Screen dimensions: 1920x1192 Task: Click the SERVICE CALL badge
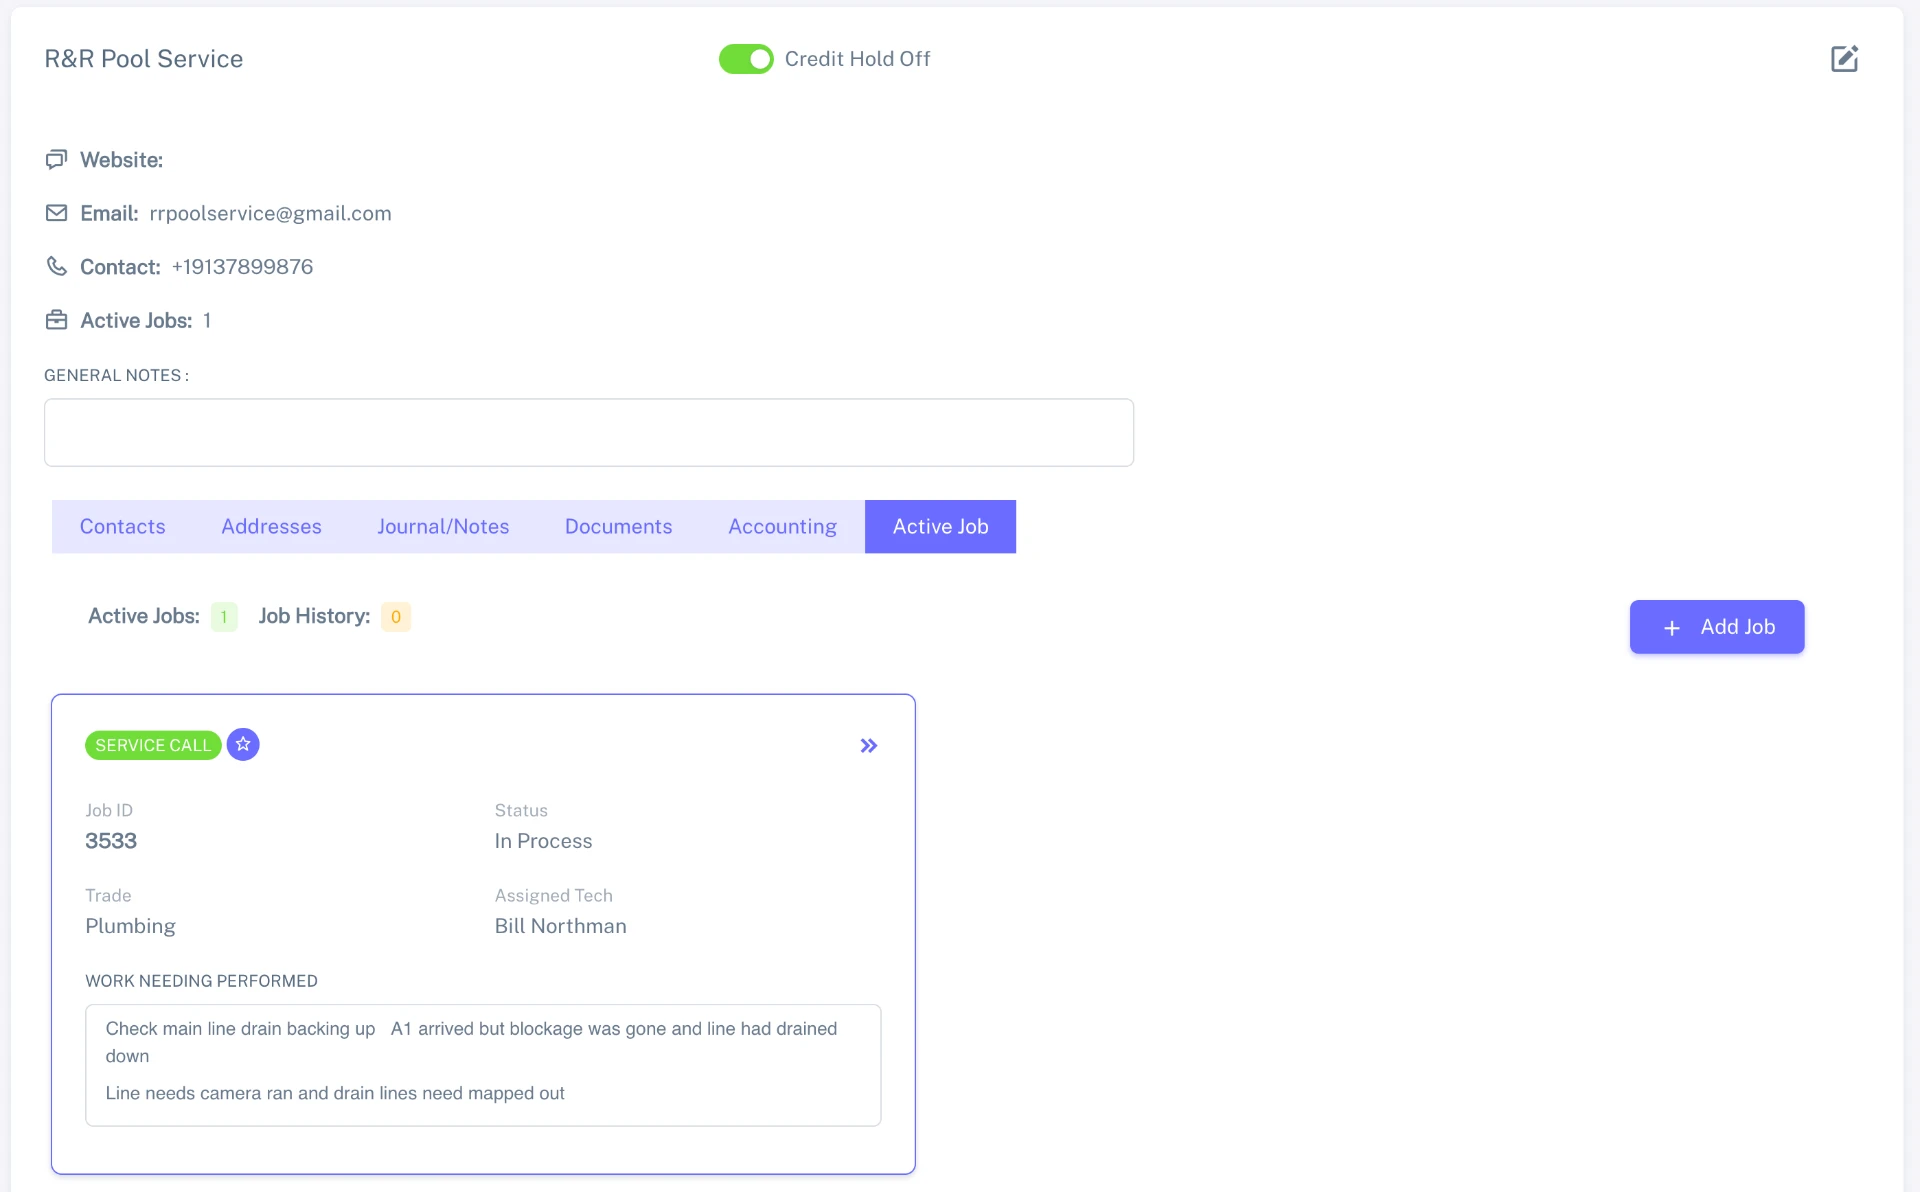(153, 745)
